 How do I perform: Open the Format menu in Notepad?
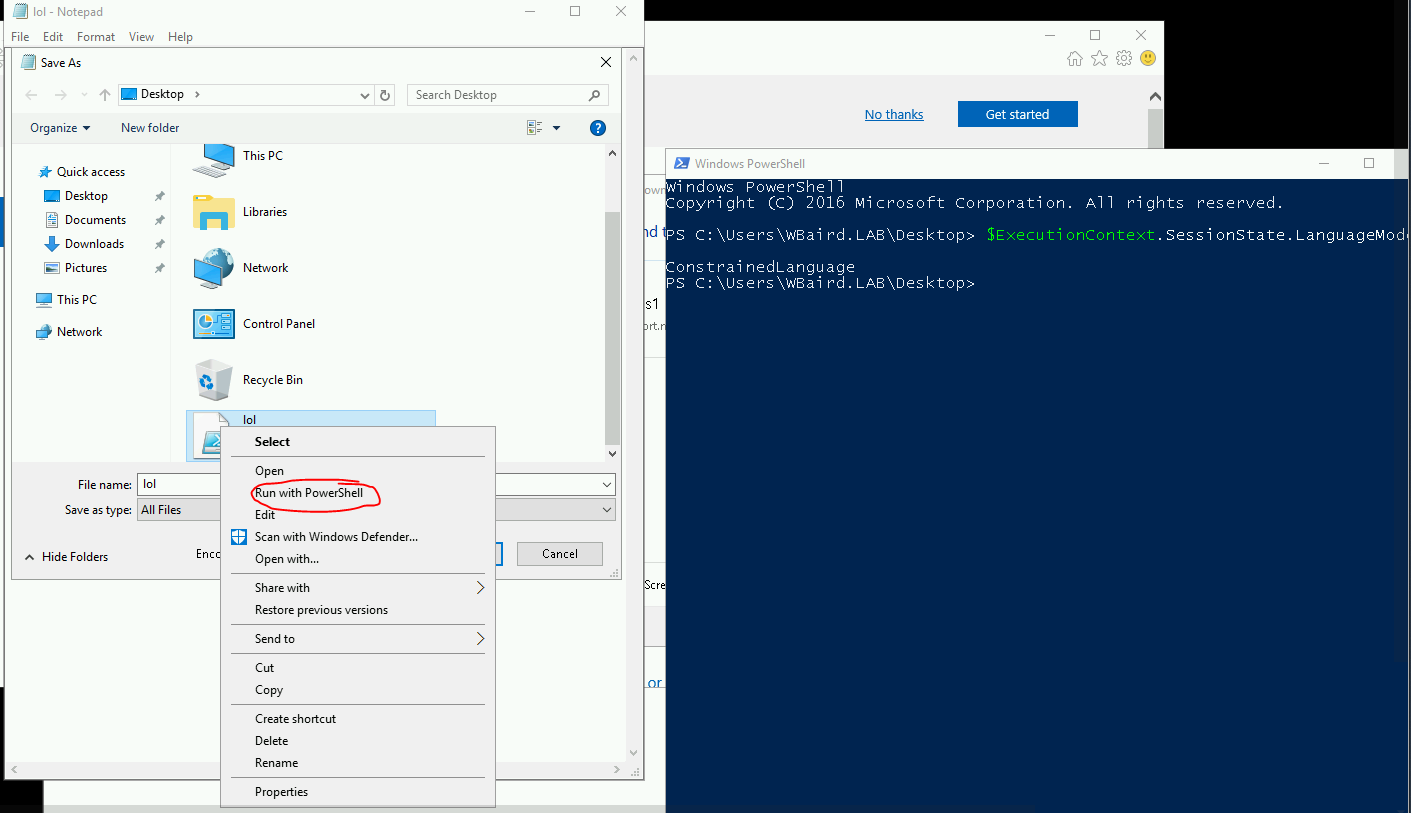pos(96,37)
